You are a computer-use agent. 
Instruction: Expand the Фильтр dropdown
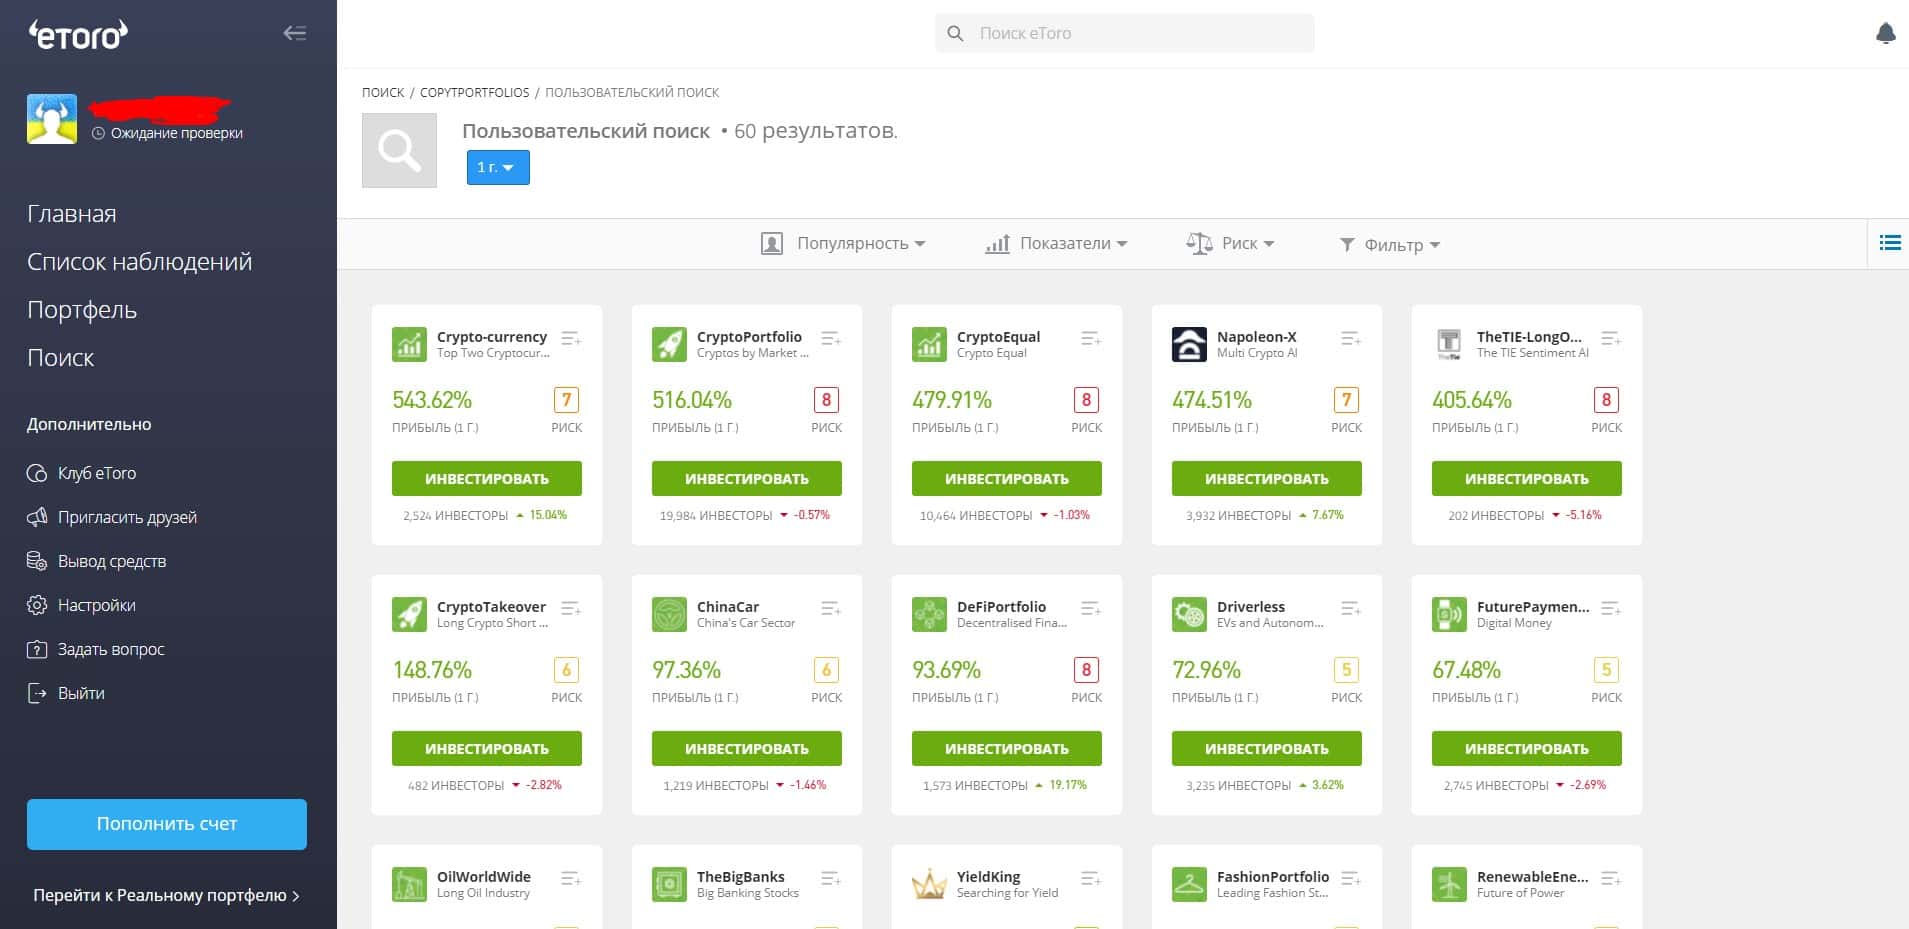[x=1390, y=244]
